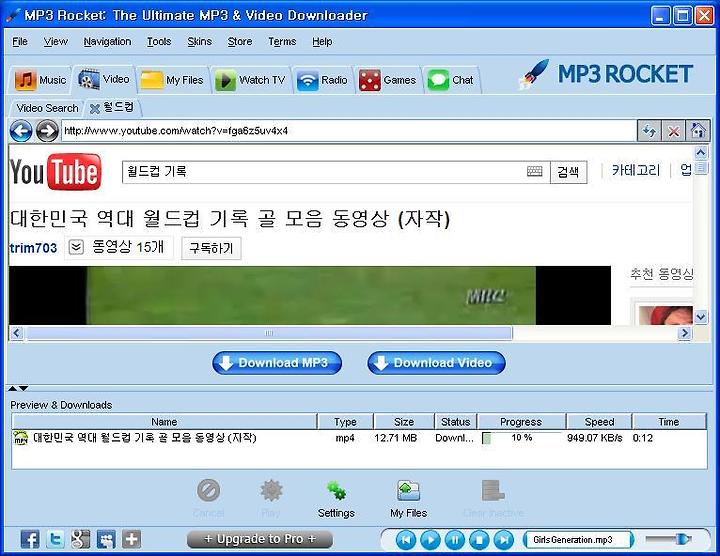Image resolution: width=720 pixels, height=556 pixels.
Task: Click the Google share icon
Action: click(80, 539)
